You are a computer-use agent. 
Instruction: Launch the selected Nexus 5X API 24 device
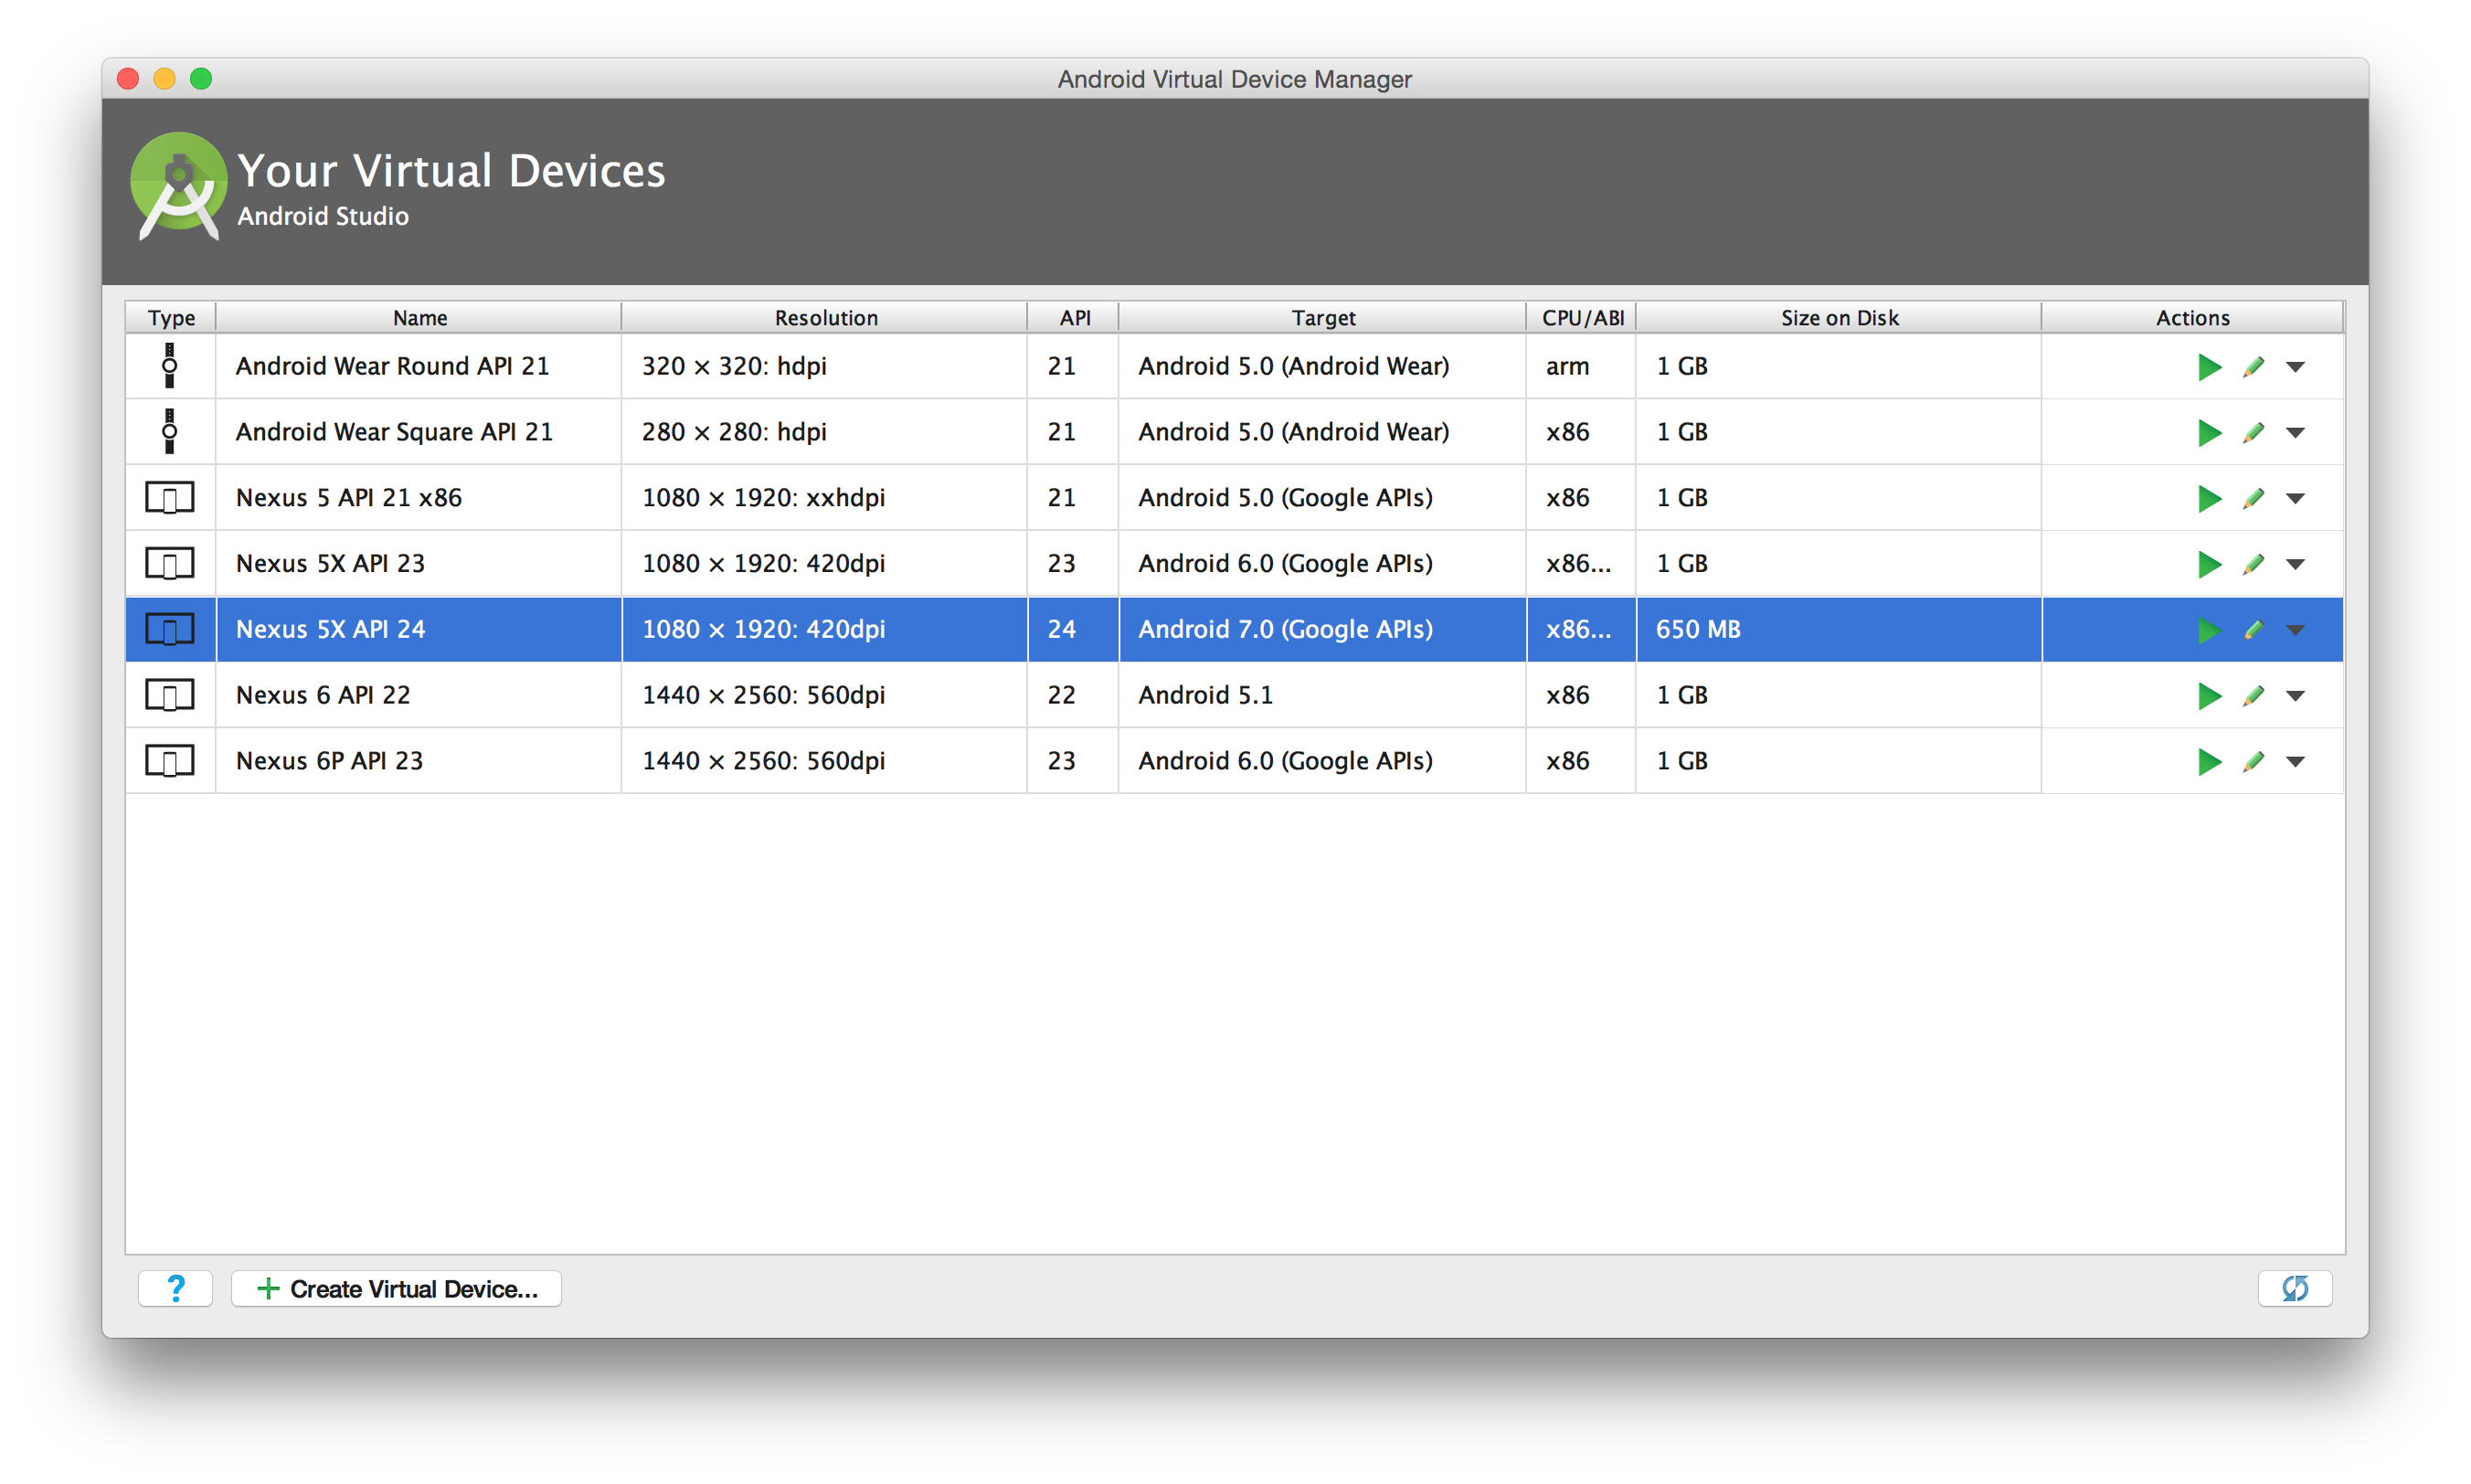click(2208, 630)
